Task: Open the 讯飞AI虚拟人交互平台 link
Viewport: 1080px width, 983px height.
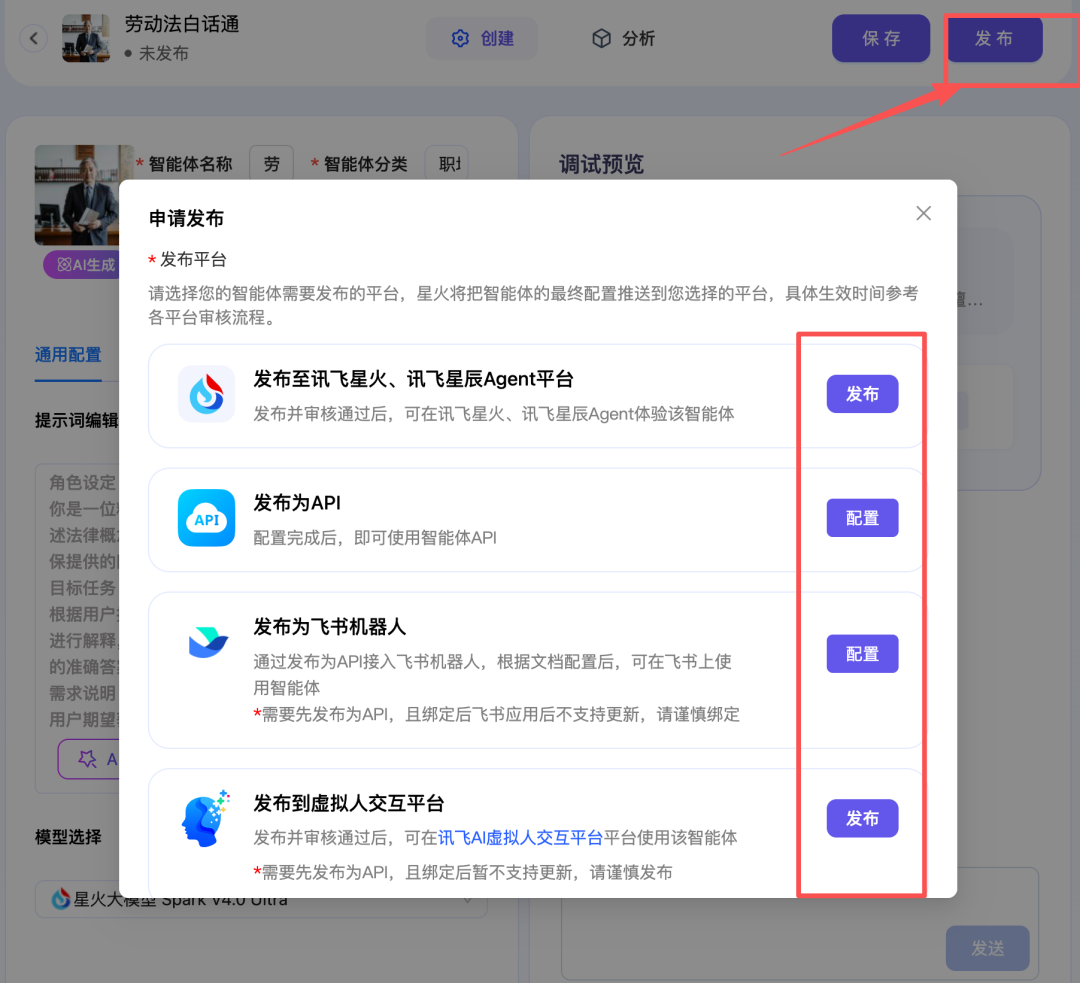Action: 520,838
